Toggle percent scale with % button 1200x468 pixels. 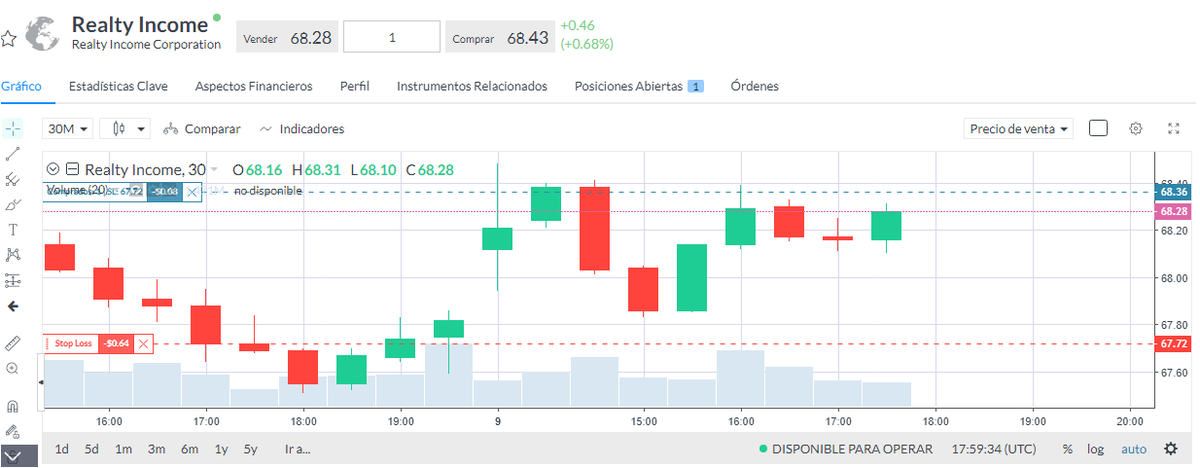pos(1068,449)
